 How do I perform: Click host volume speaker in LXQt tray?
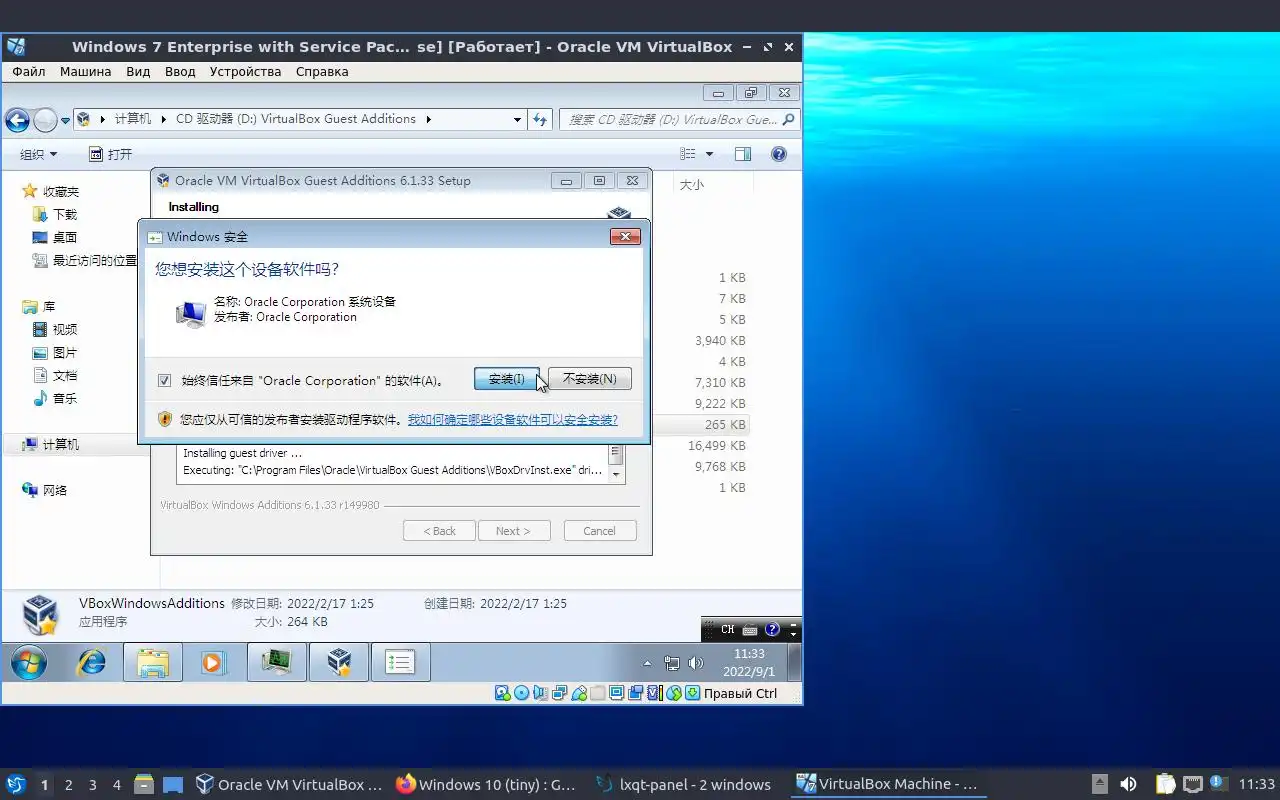tap(1128, 784)
